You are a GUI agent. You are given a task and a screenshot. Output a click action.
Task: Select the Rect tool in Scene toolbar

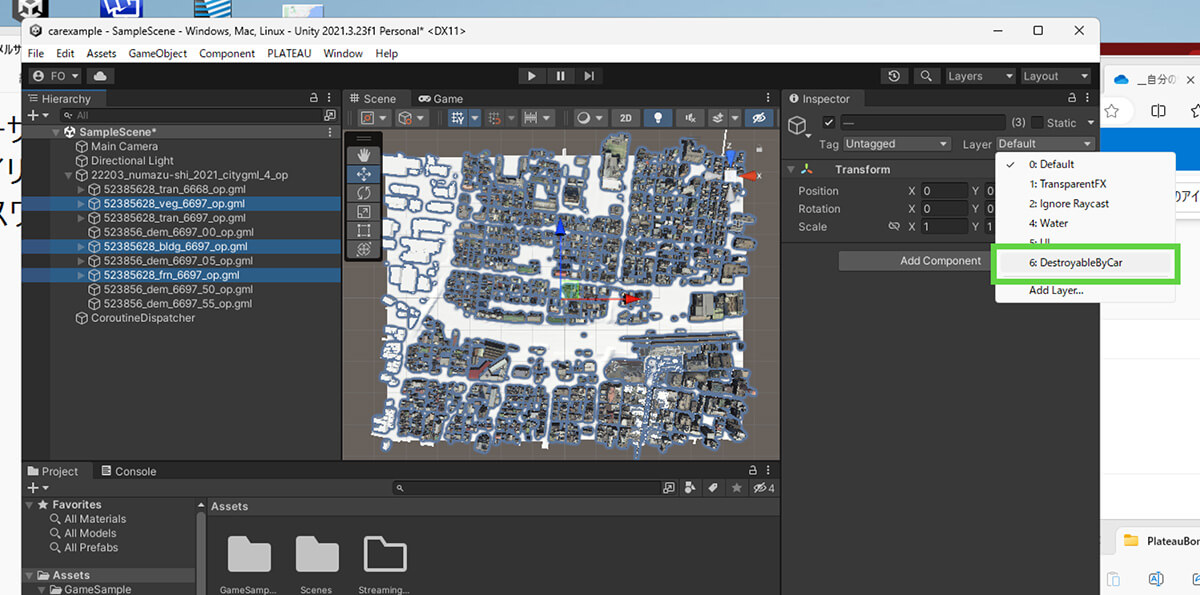pos(364,231)
